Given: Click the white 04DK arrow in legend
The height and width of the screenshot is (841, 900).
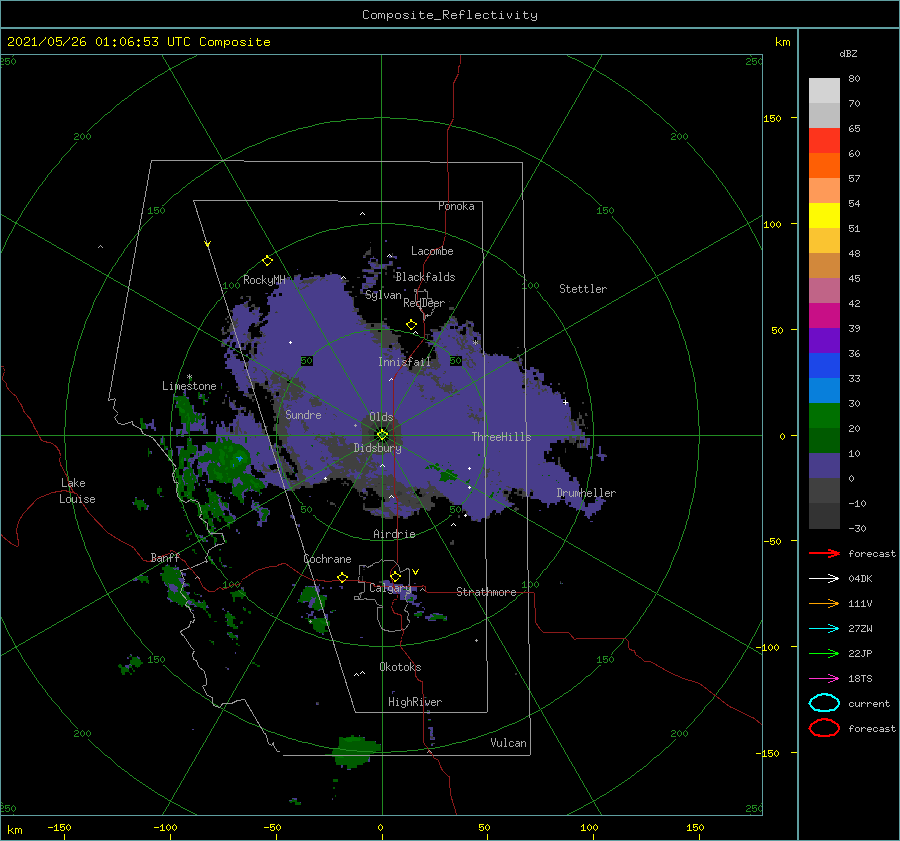Looking at the screenshot, I should [x=824, y=578].
